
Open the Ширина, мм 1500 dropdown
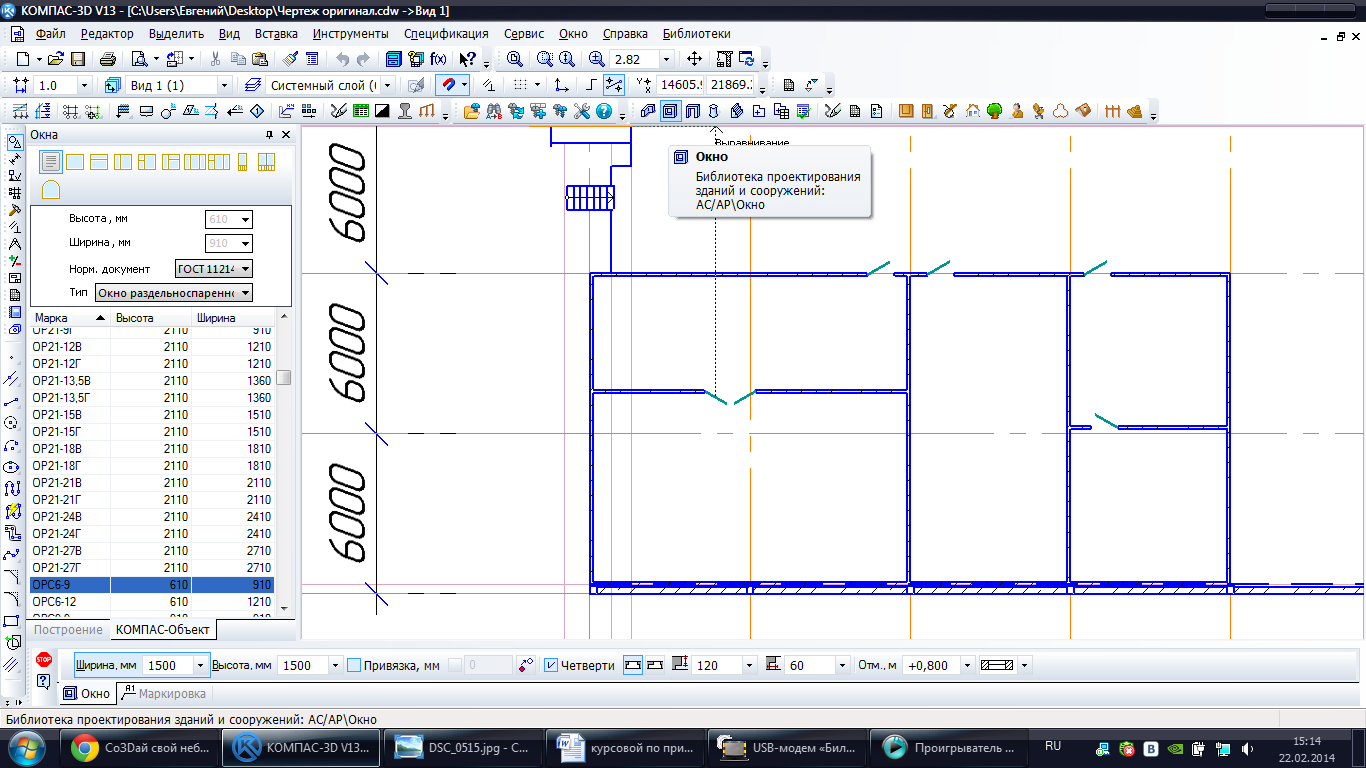click(201, 665)
